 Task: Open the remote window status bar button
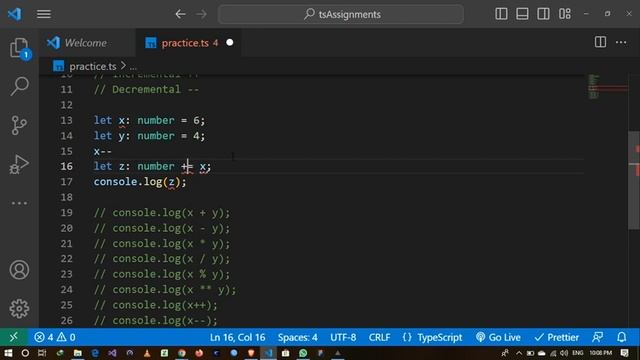(x=14, y=337)
